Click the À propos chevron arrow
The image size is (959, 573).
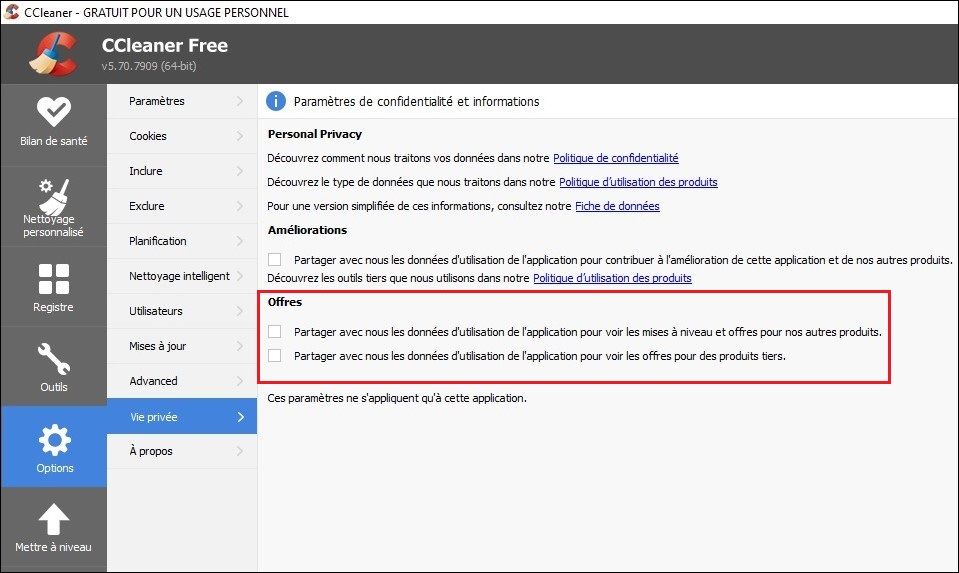pyautogui.click(x=240, y=451)
